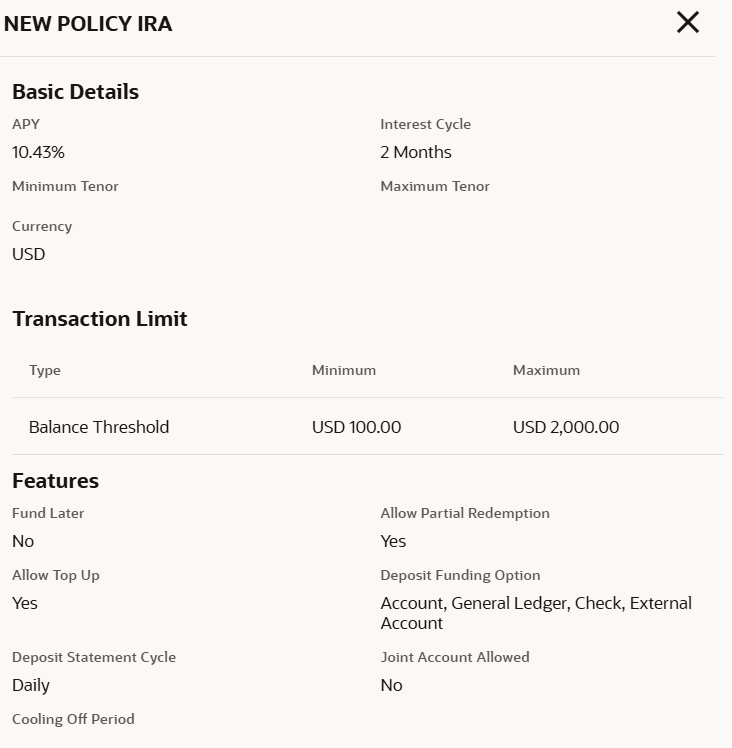Click the Type column header
This screenshot has width=732, height=748.
(x=45, y=370)
